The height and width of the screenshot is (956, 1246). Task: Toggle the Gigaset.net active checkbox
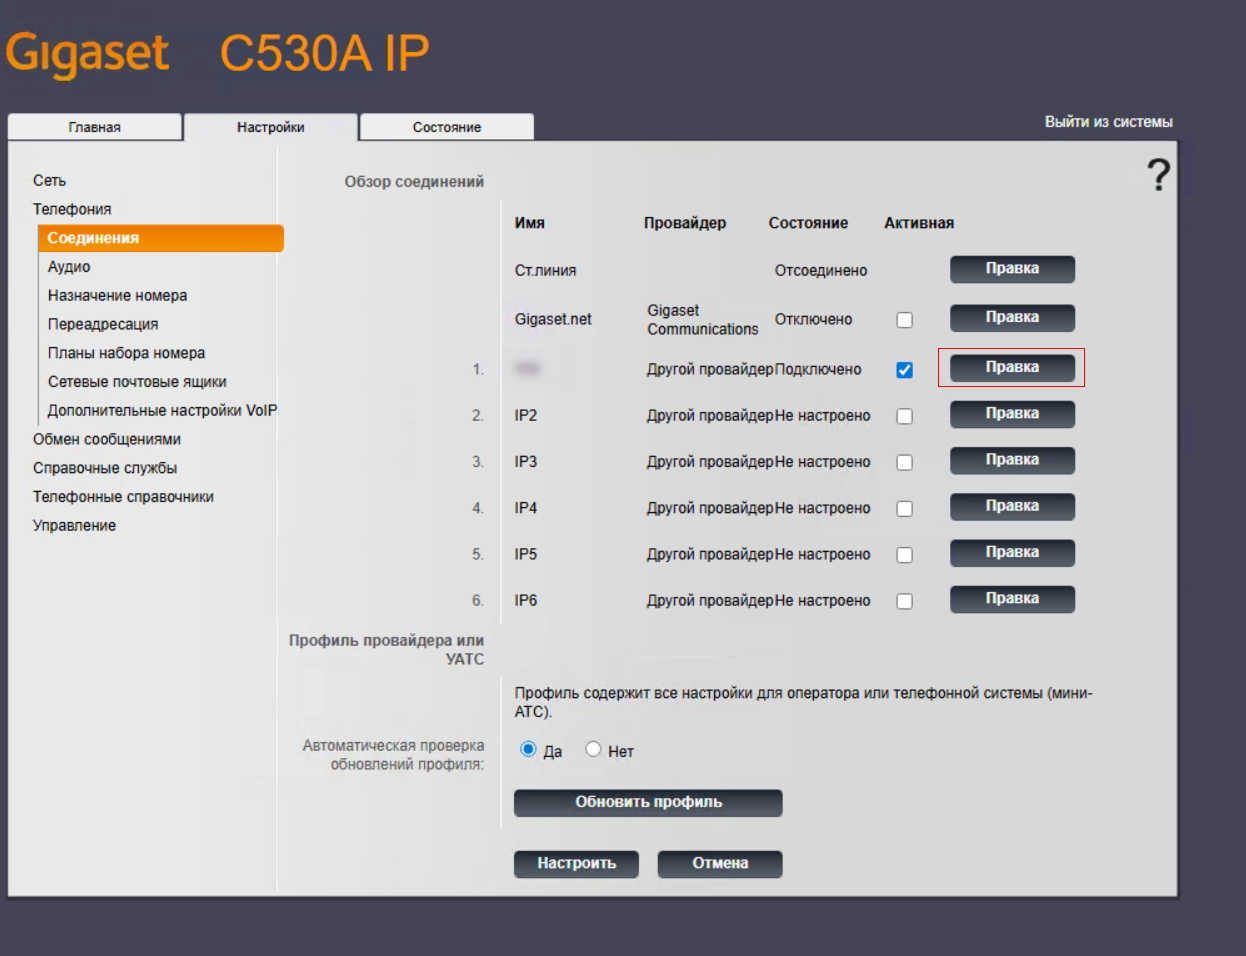click(904, 320)
